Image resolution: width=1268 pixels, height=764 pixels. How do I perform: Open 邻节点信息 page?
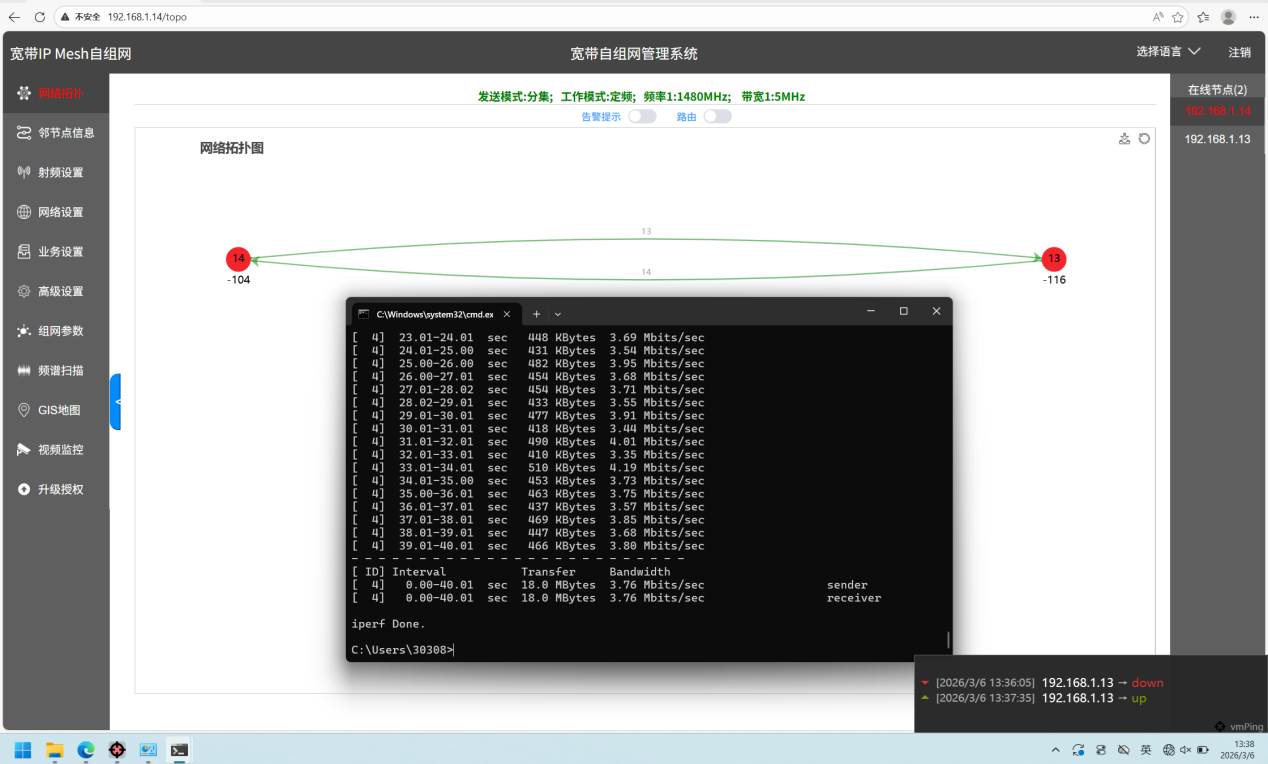click(55, 133)
